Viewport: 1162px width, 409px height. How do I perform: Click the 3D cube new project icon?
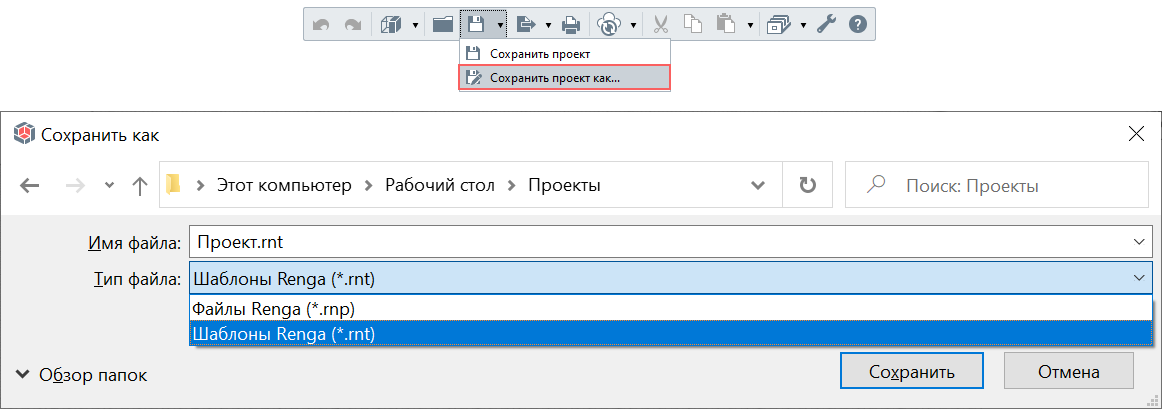(391, 24)
